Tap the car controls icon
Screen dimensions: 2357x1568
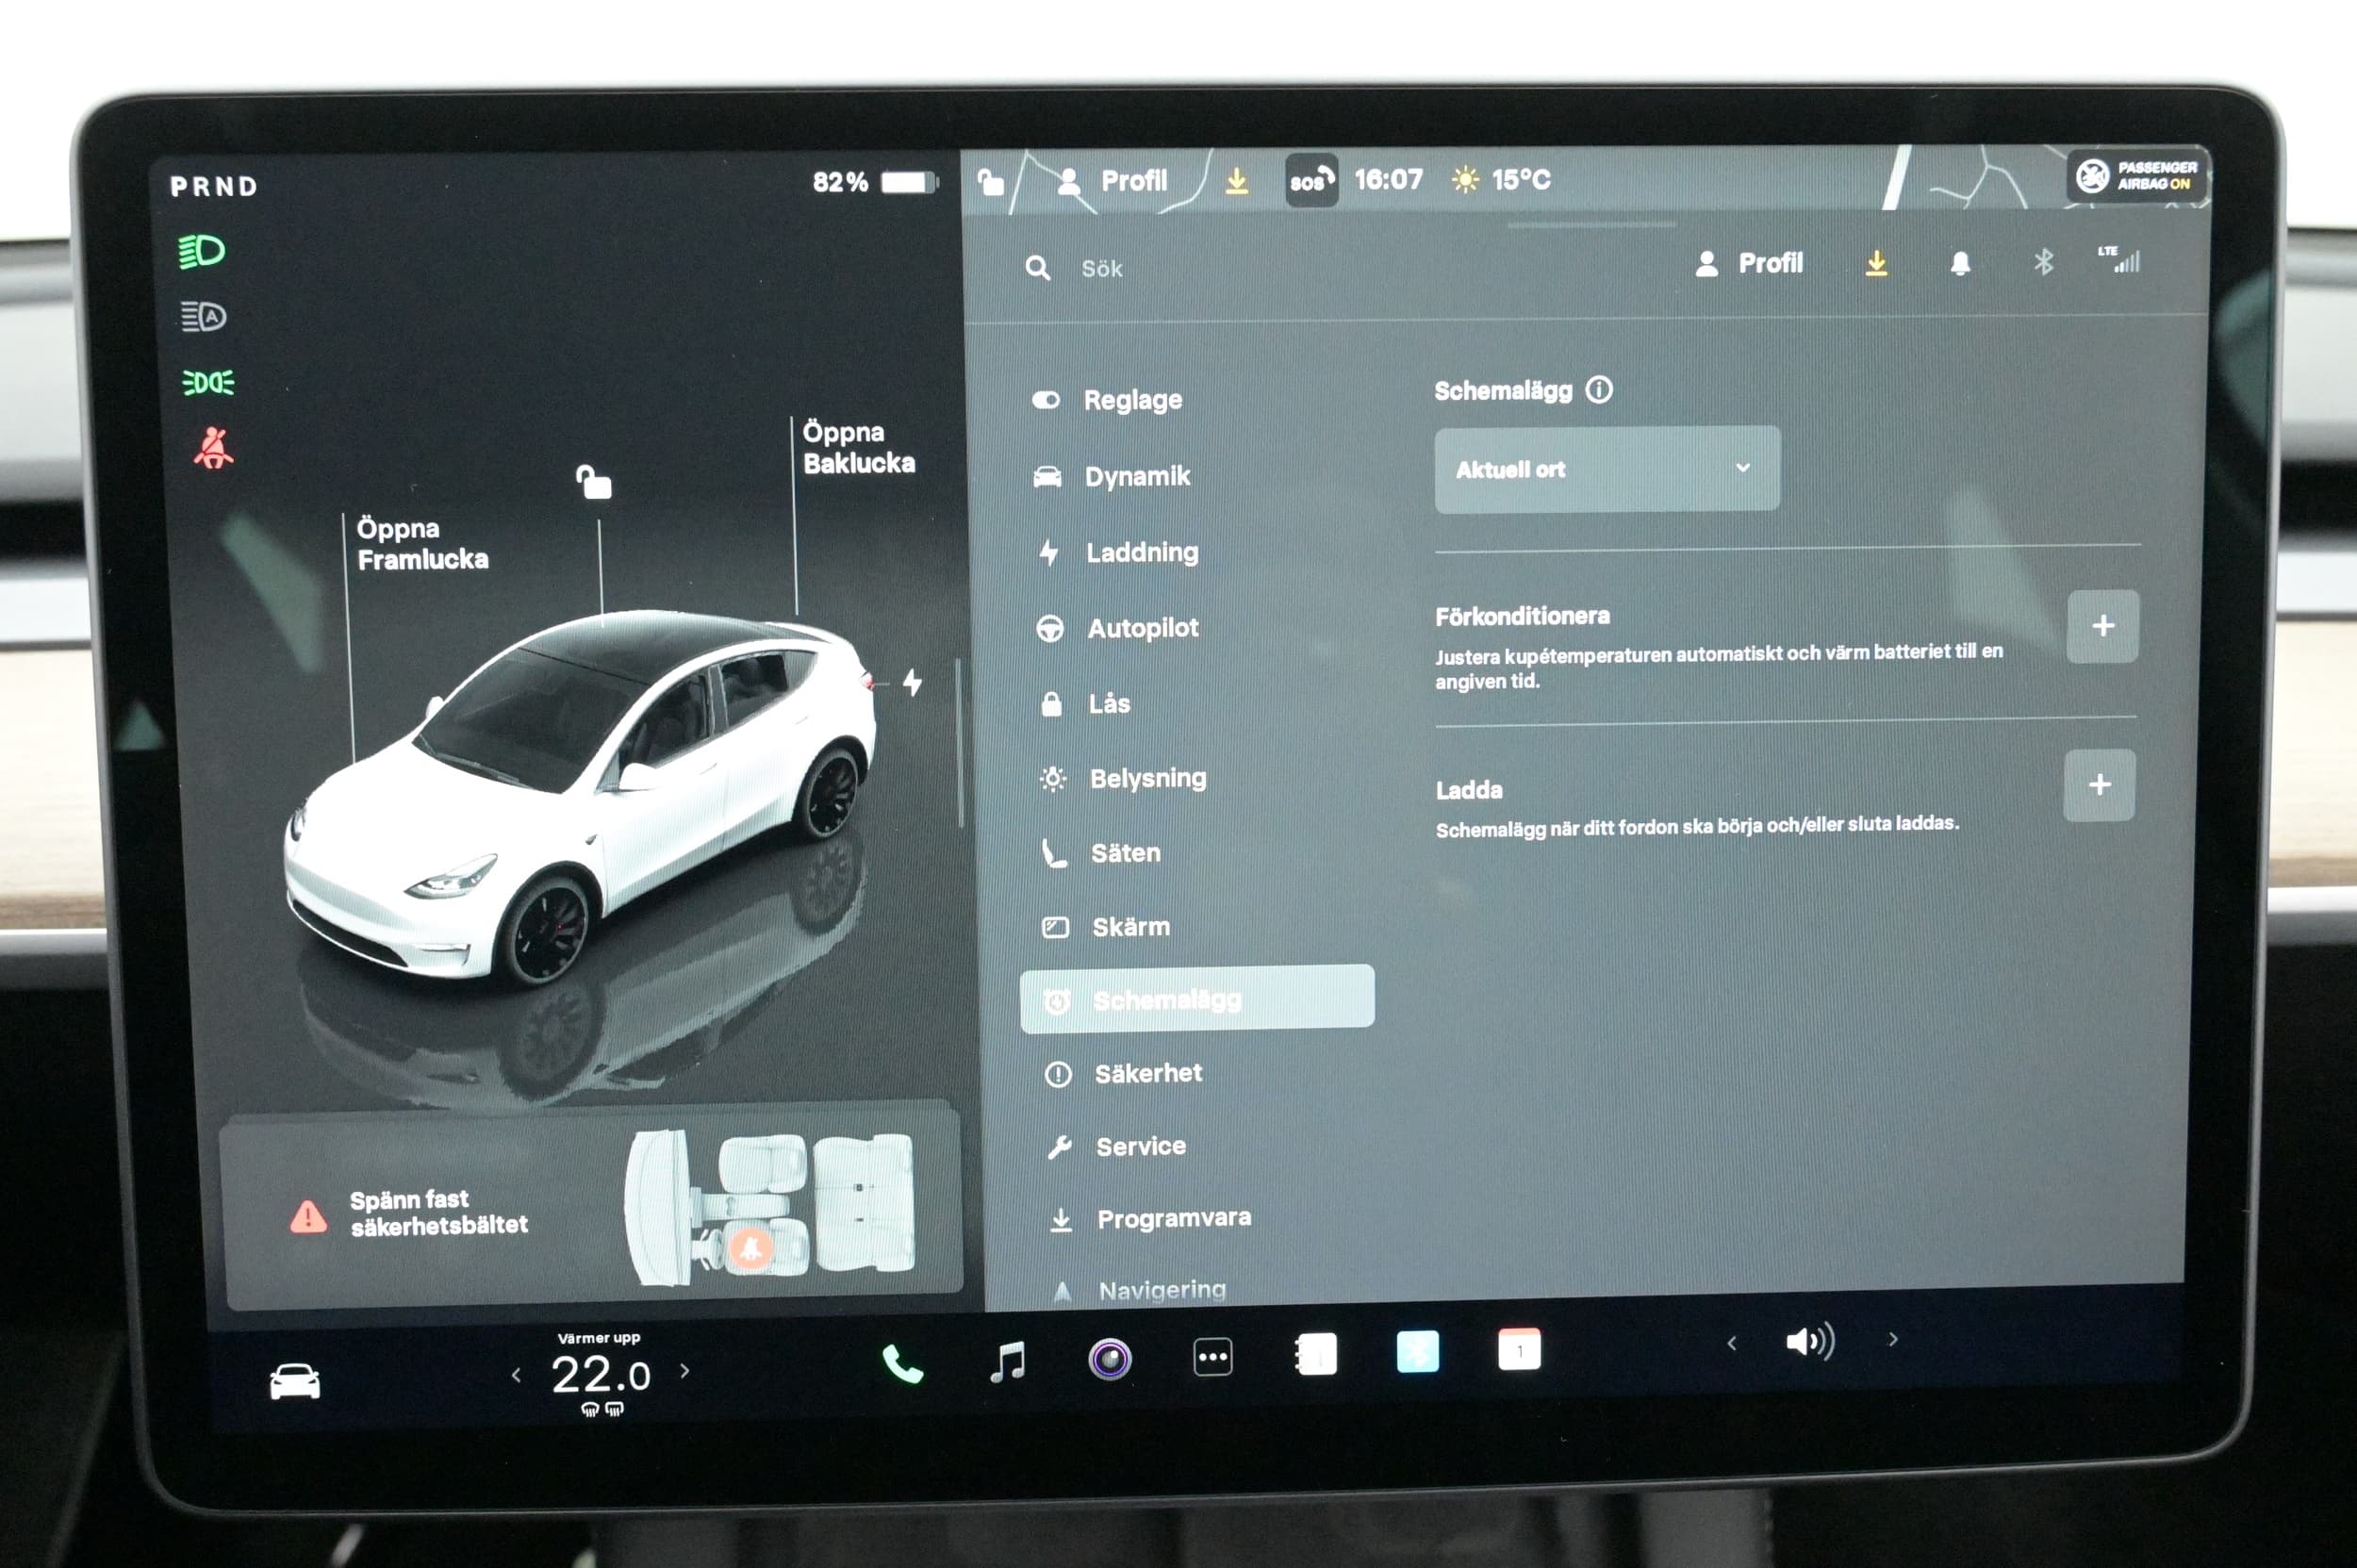coord(294,1382)
